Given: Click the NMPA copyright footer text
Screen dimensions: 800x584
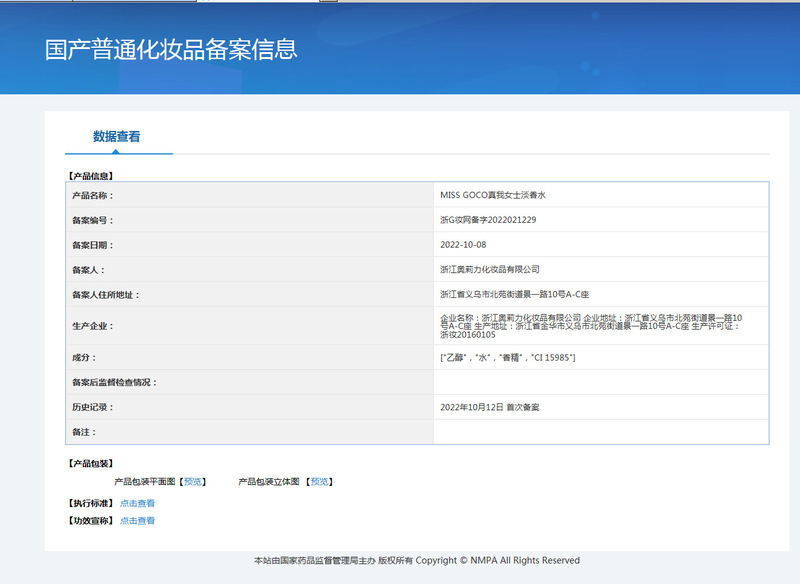Looking at the screenshot, I should pyautogui.click(x=417, y=561).
